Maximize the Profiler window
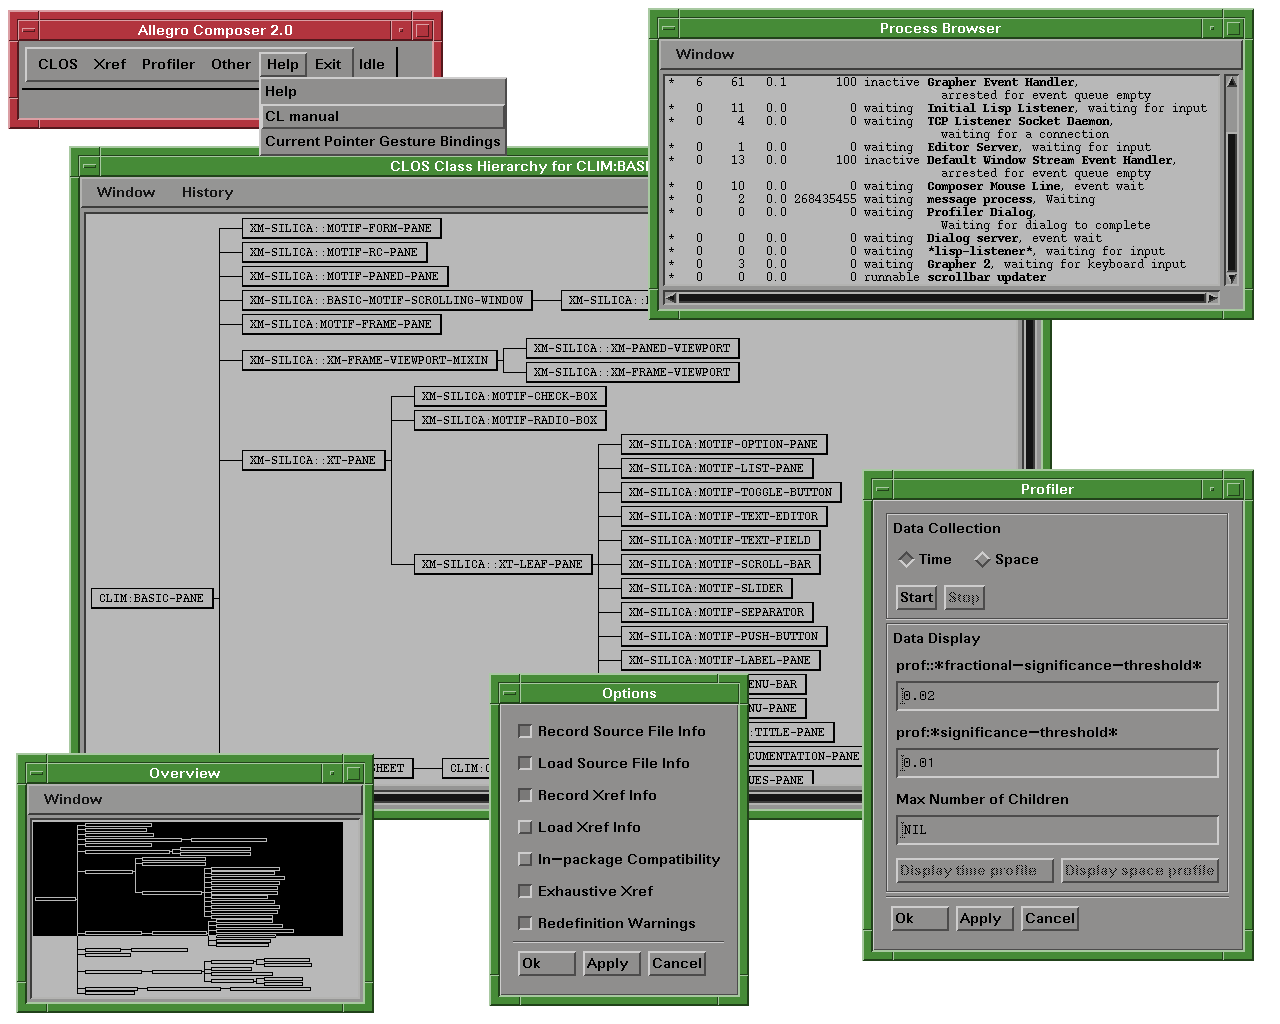1280x1024 pixels. point(1234,489)
